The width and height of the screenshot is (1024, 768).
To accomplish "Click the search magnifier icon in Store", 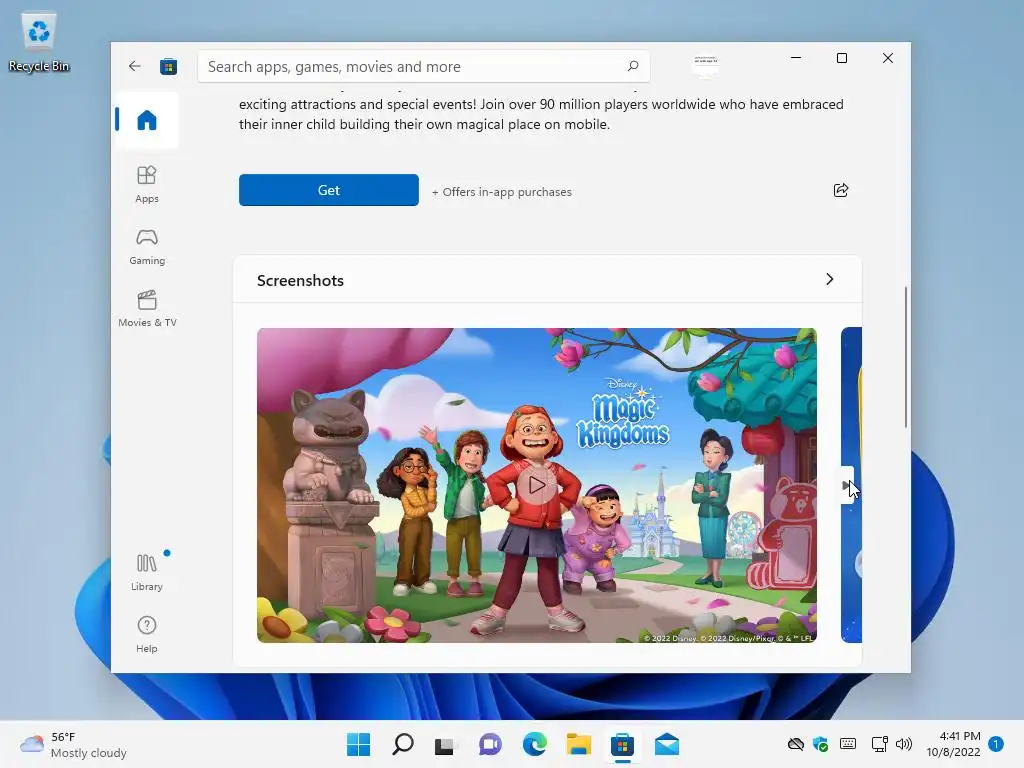I will pos(632,66).
